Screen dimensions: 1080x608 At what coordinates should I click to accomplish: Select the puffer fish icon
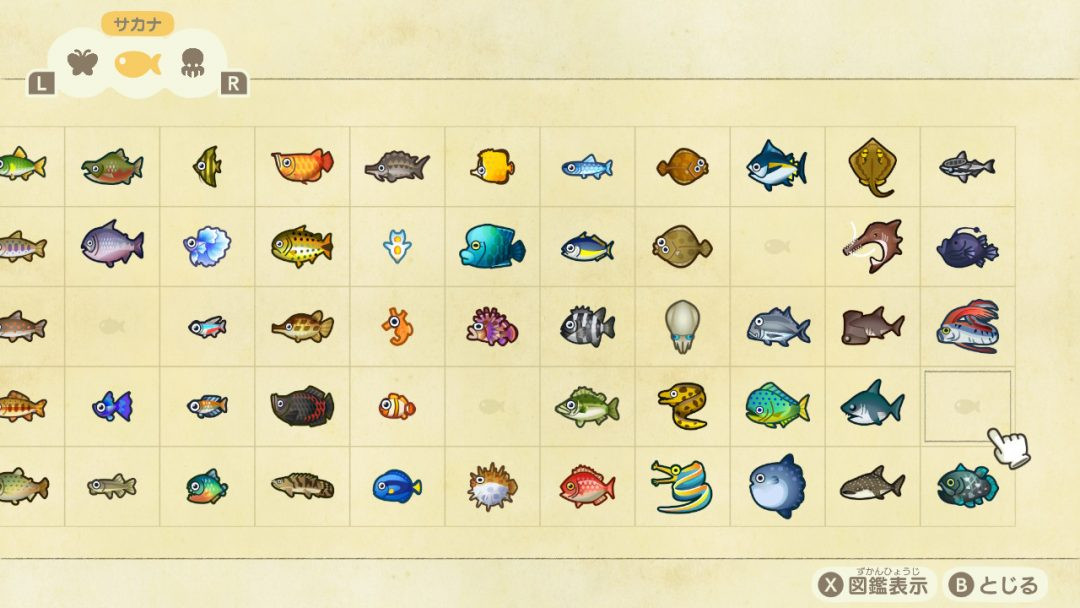tap(491, 487)
